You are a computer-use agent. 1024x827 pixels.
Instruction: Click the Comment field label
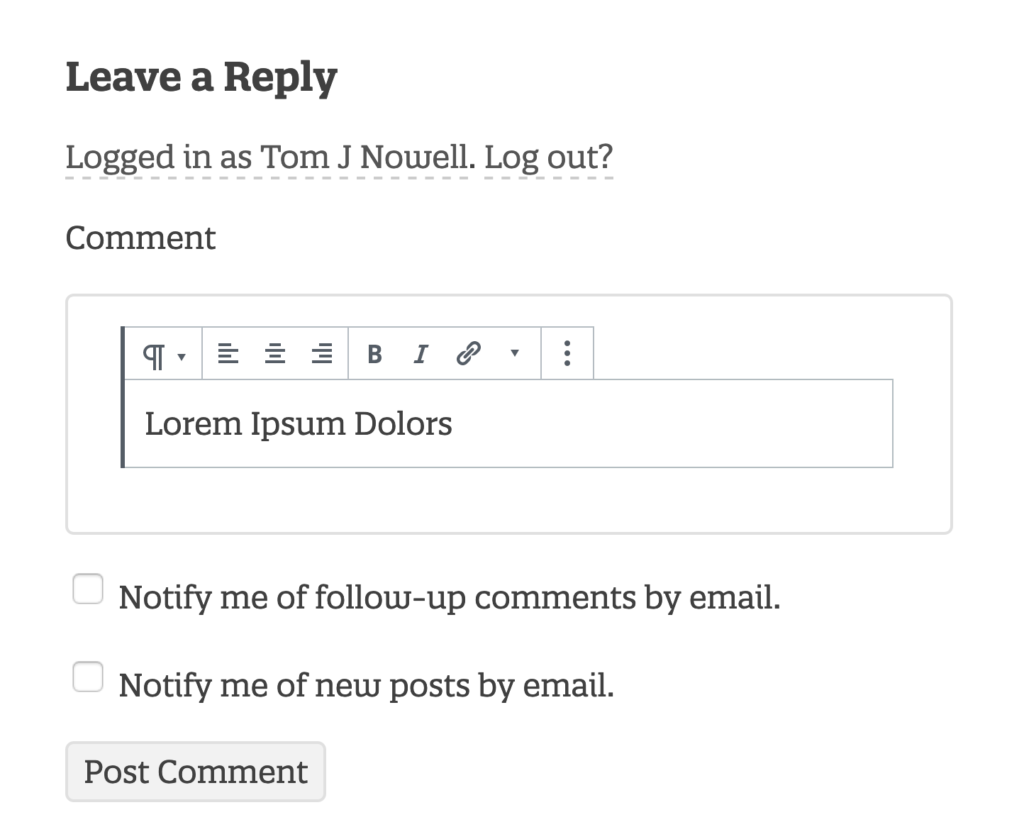point(140,238)
